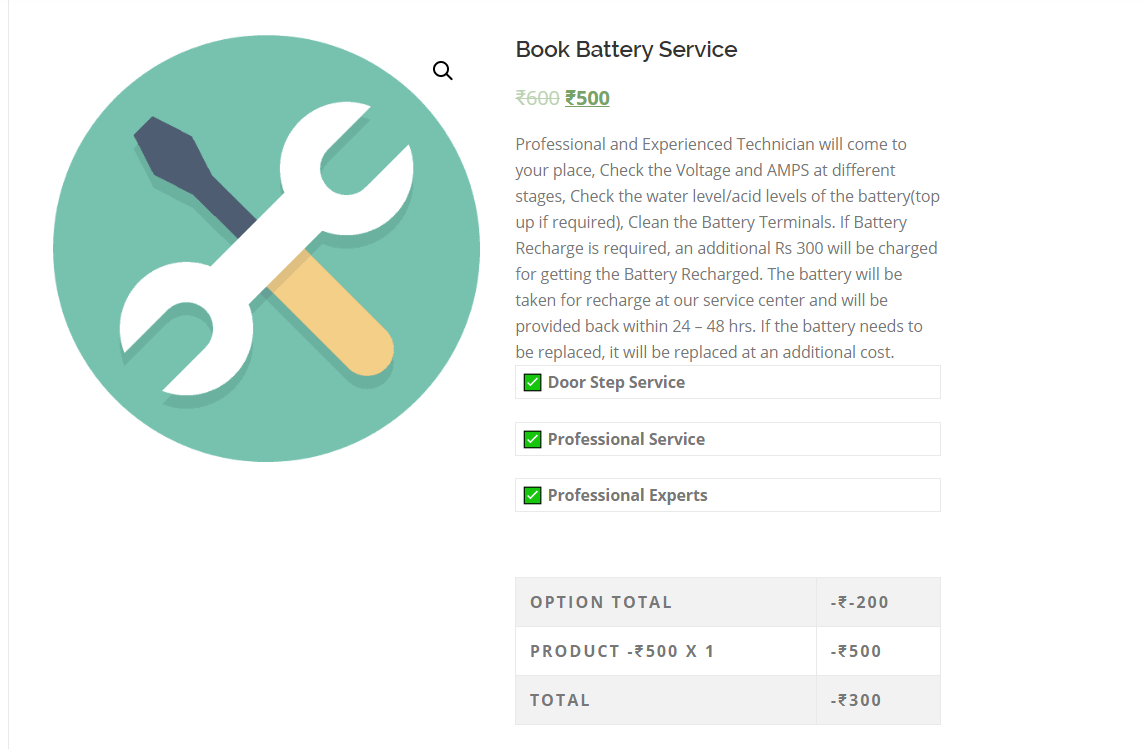Click the -₹-200 option total value
Image resolution: width=1143 pixels, height=749 pixels.
tap(859, 602)
